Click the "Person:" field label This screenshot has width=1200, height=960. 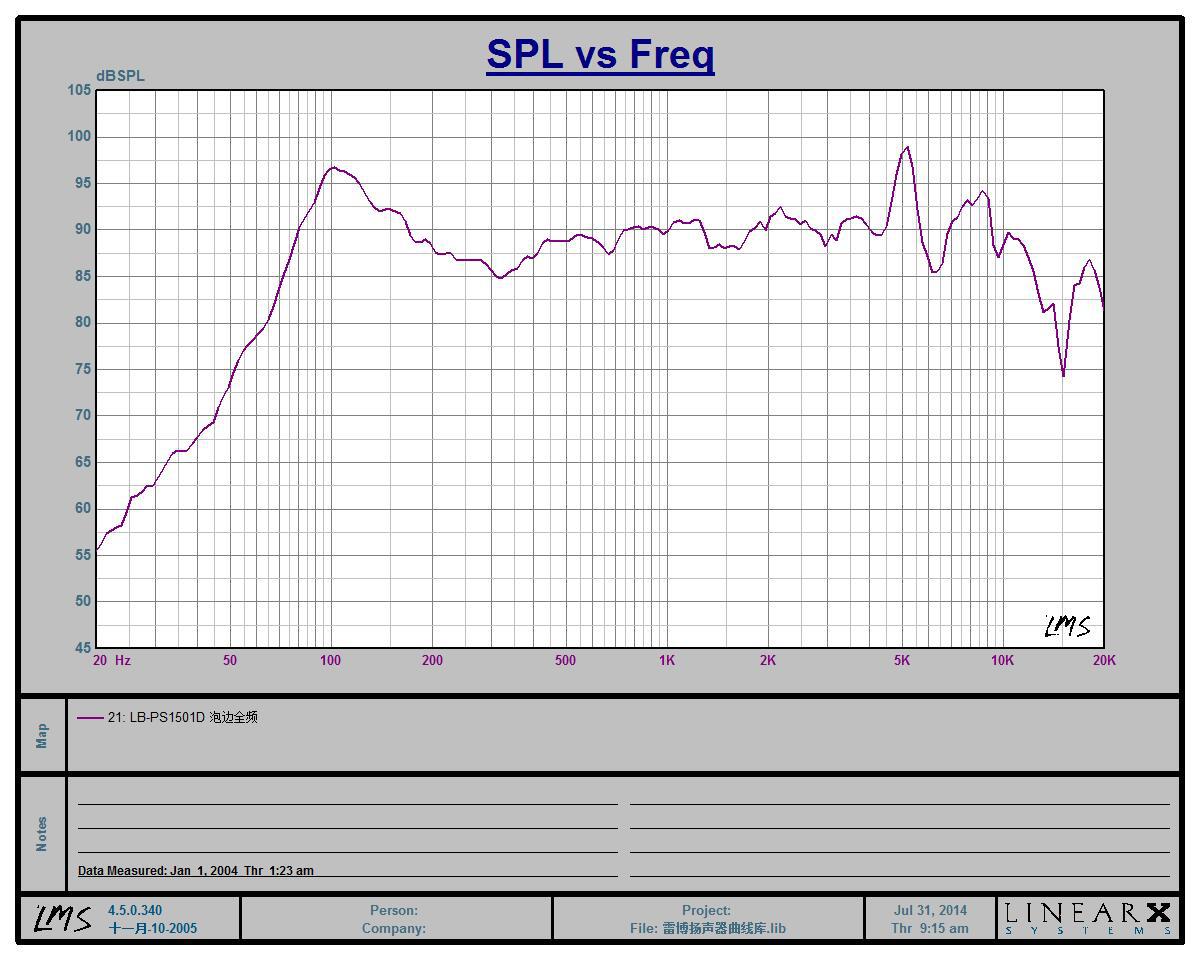(394, 910)
